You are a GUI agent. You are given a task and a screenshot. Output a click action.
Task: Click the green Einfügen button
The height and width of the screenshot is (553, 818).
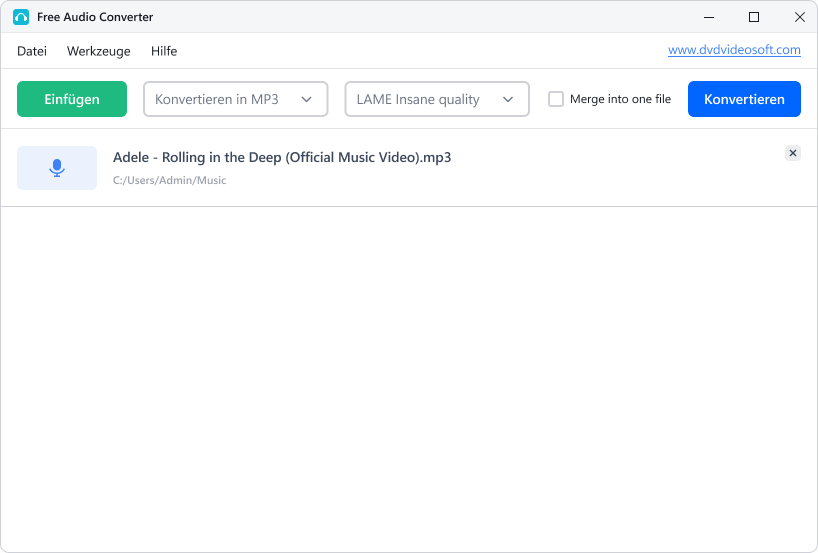click(72, 99)
